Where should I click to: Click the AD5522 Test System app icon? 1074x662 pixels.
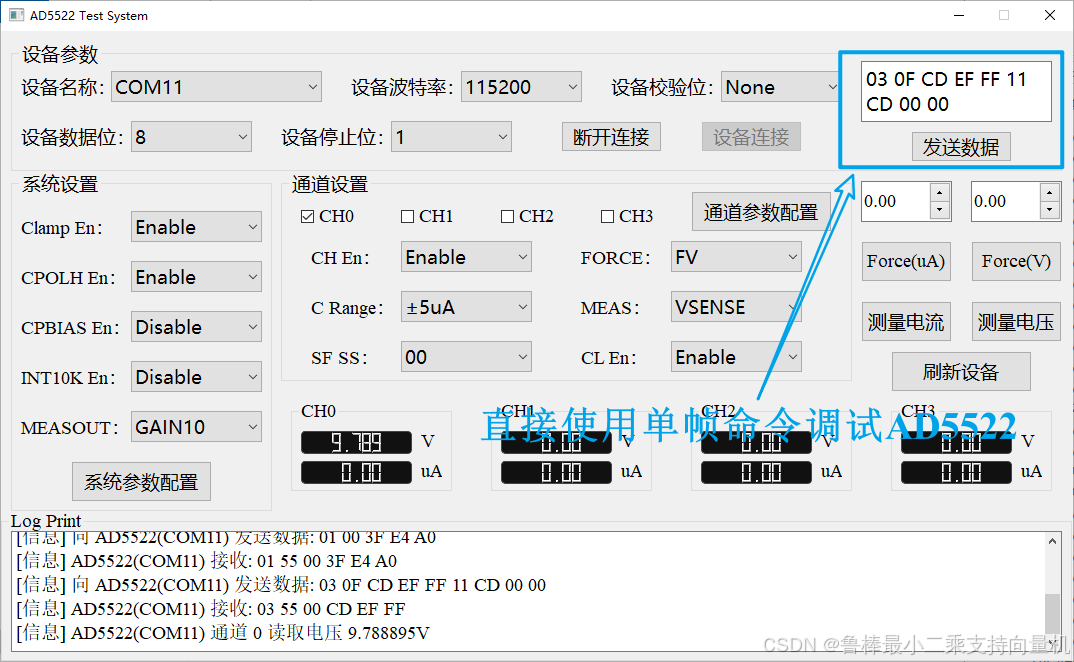click(16, 15)
